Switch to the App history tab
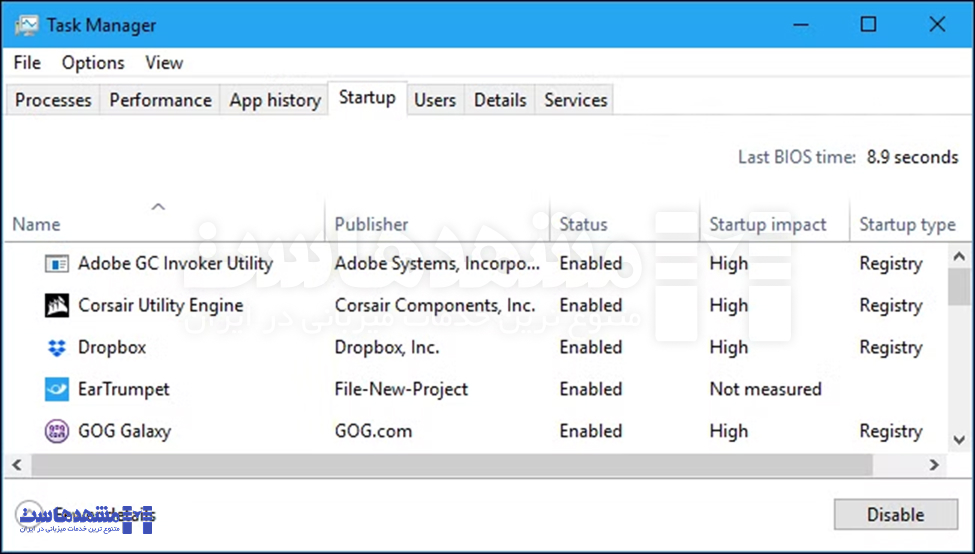 pos(275,100)
